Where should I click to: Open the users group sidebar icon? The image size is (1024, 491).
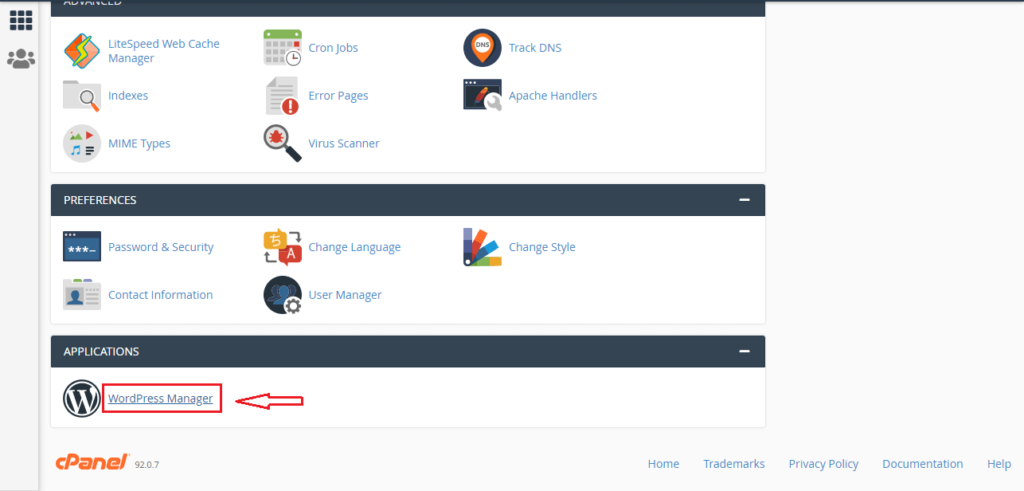coord(21,59)
